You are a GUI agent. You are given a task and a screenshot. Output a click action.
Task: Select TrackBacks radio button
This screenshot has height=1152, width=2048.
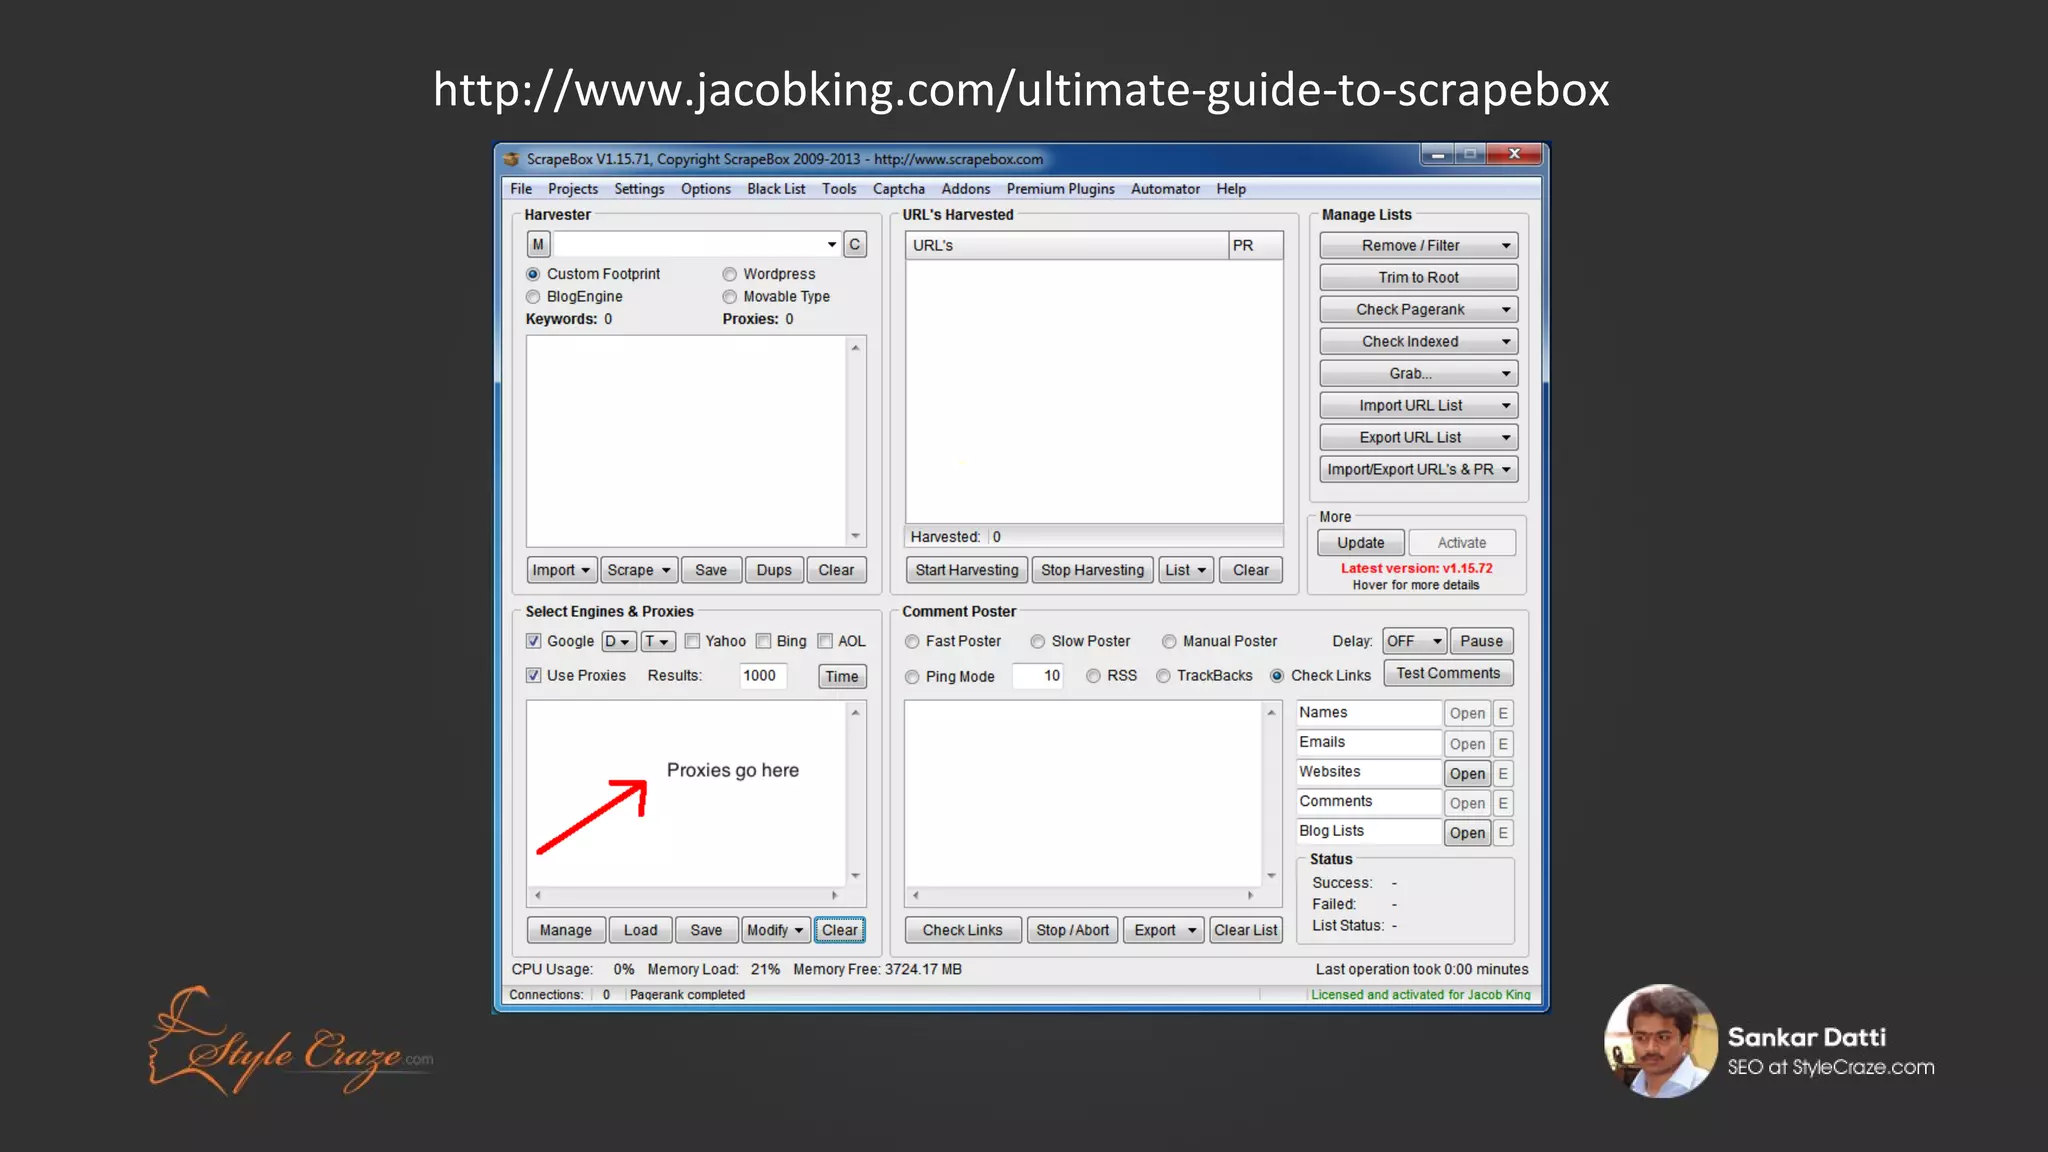1164,676
